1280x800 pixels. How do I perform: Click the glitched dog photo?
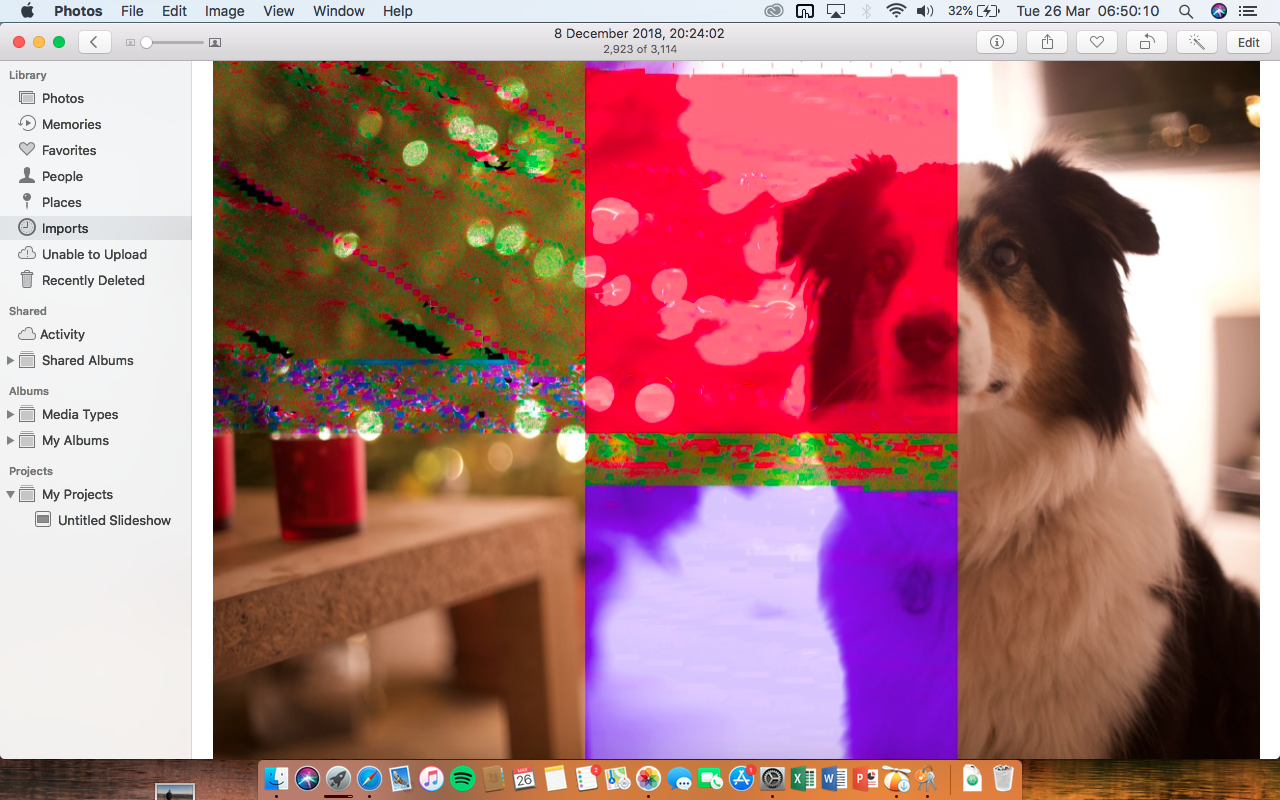point(736,410)
